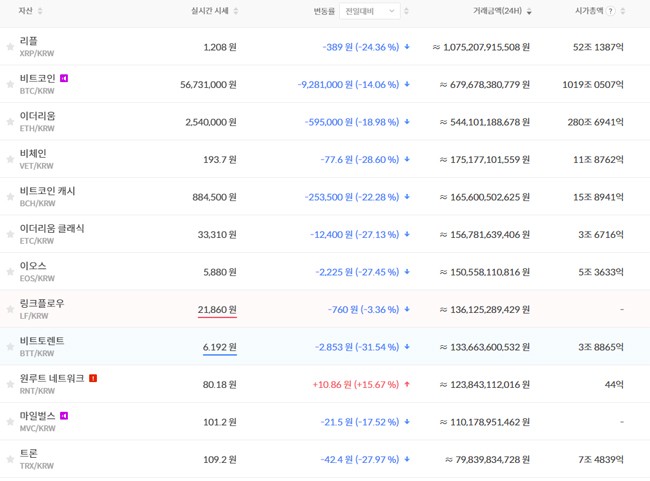Viewport: 650px width, 481px height.
Task: Click the -389 원 (-24.36 %) change
Action: [361, 47]
